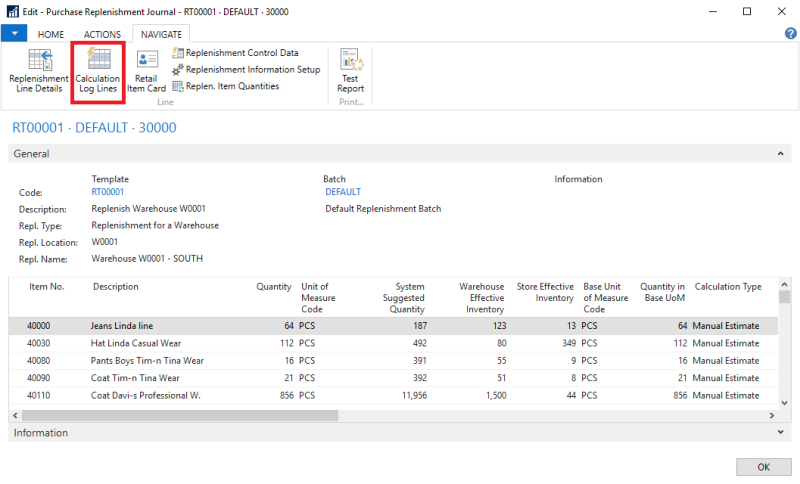Click the Quantity in Base UoM header
Screen dimensions: 800x484
[x=662, y=292]
